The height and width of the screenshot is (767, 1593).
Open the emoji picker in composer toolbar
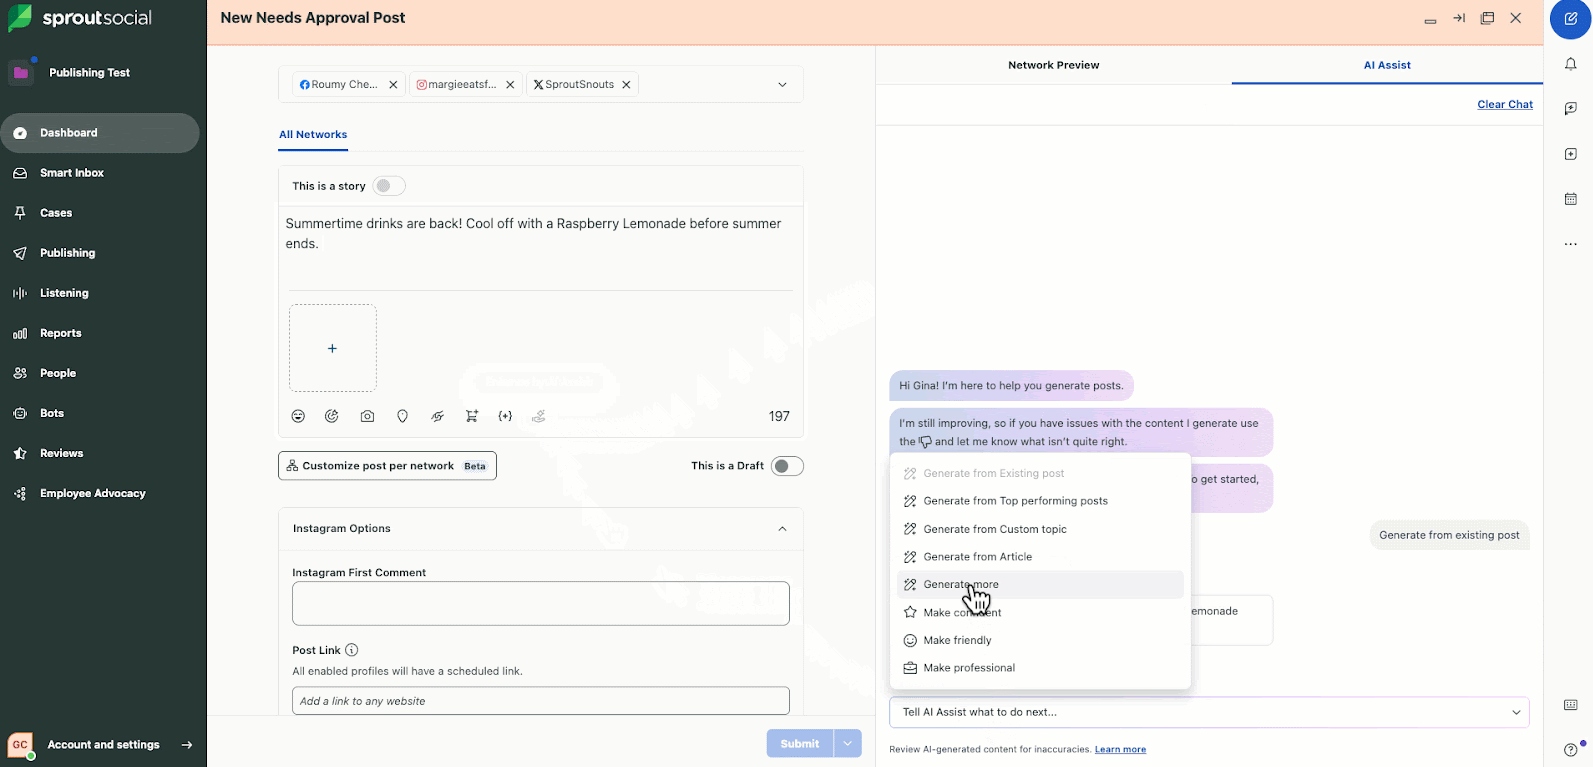click(x=298, y=416)
